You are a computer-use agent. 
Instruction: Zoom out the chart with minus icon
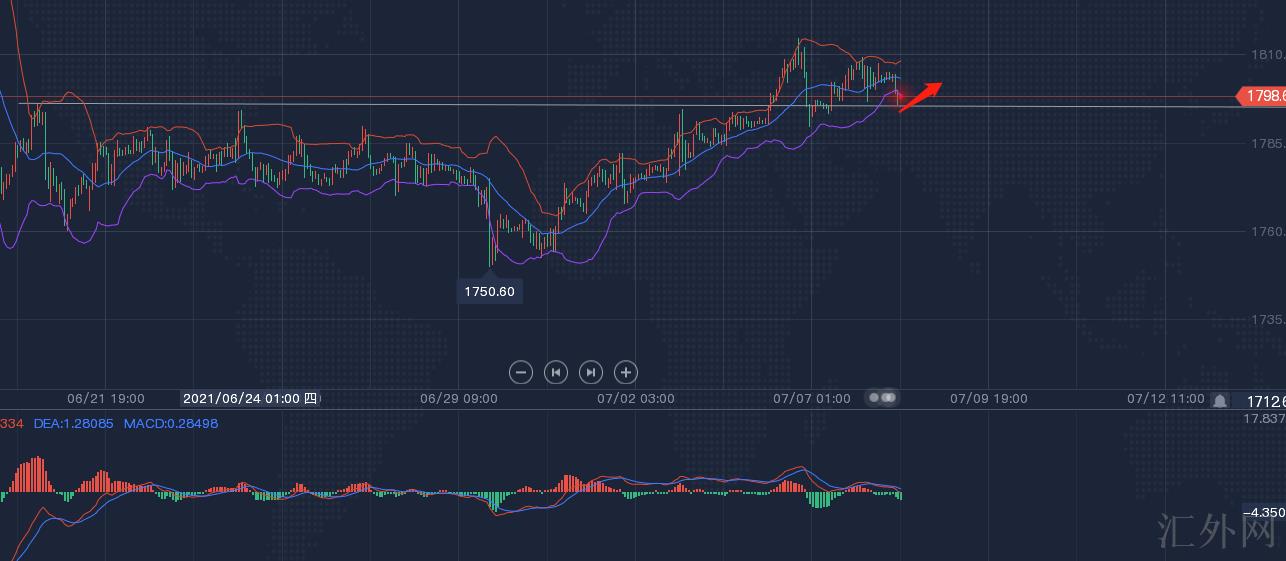coord(521,372)
